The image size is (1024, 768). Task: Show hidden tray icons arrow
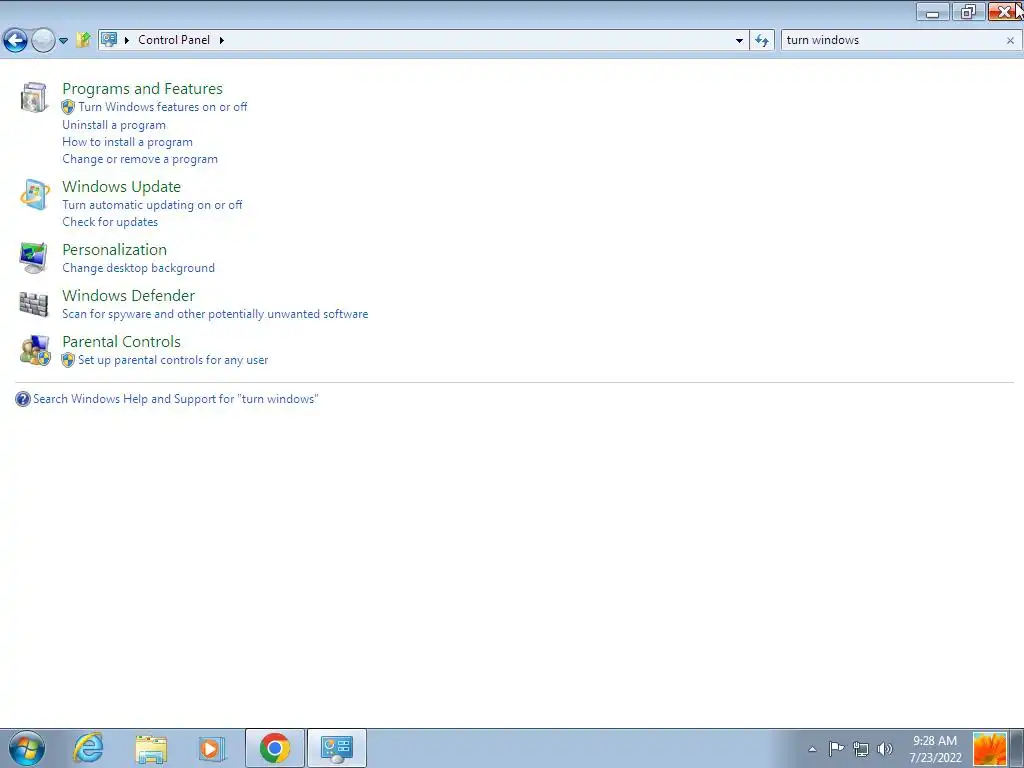[x=812, y=749]
